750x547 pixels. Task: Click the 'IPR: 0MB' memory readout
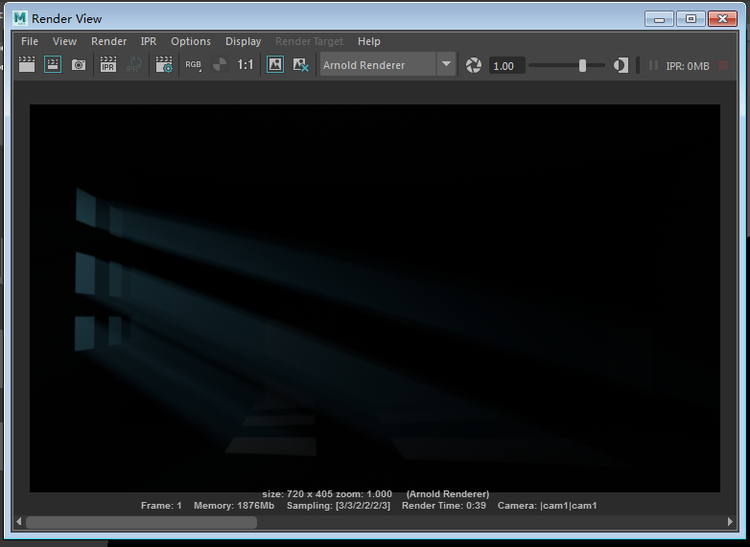click(687, 66)
